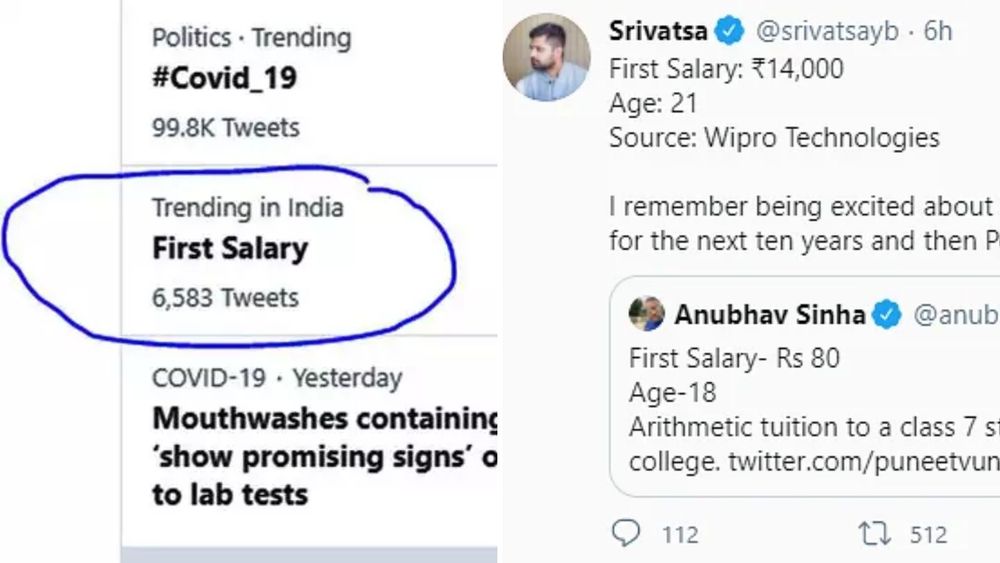Click the 99.8K Tweets count
This screenshot has width=1000, height=563.
click(225, 127)
